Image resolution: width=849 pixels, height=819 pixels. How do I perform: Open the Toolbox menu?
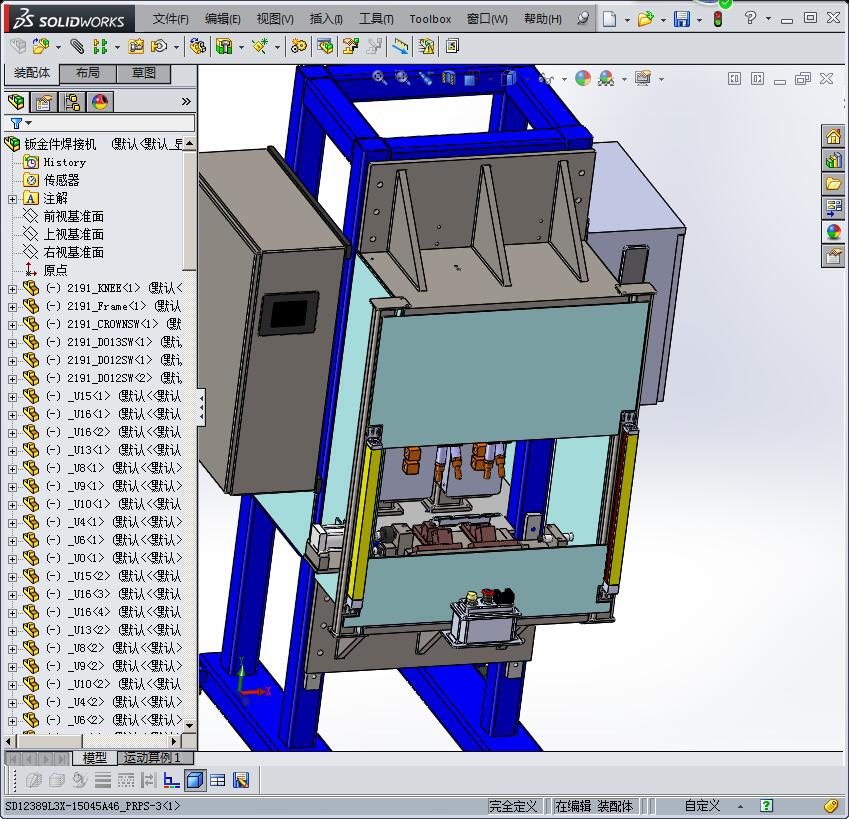click(x=430, y=19)
